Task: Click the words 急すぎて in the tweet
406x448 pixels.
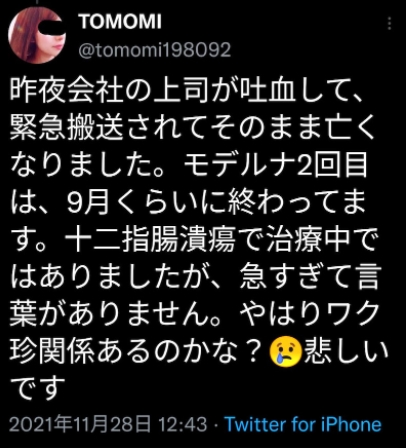Action: tap(295, 277)
